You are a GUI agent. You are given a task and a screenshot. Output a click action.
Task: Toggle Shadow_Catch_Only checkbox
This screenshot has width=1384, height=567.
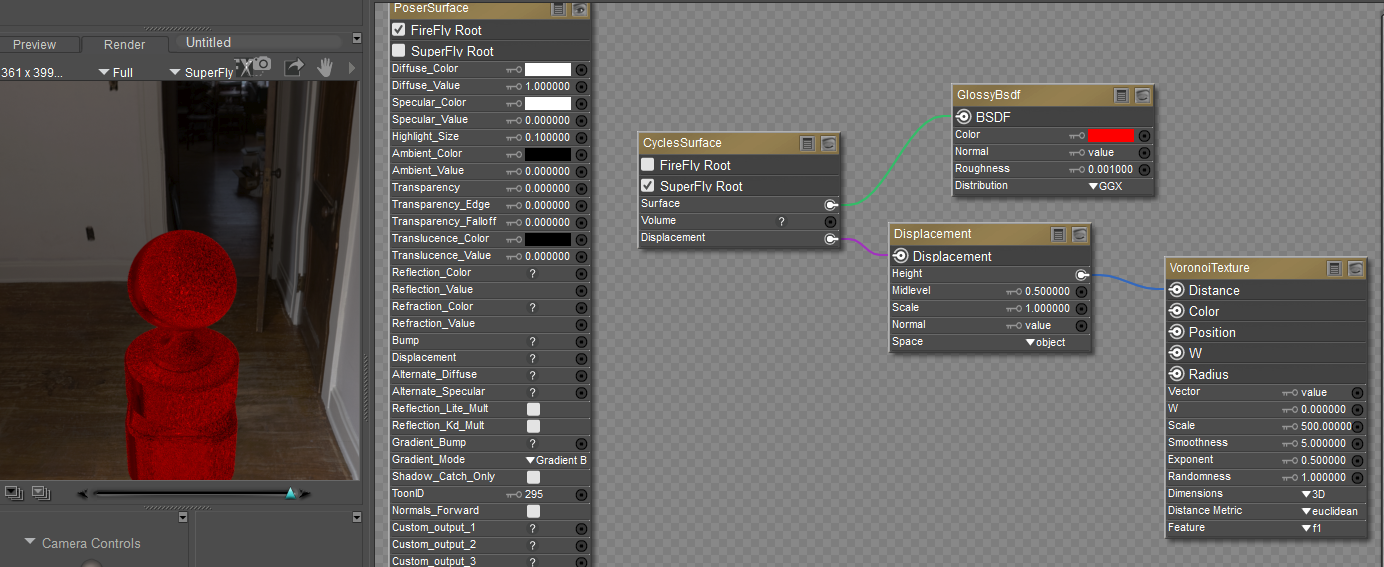(533, 477)
